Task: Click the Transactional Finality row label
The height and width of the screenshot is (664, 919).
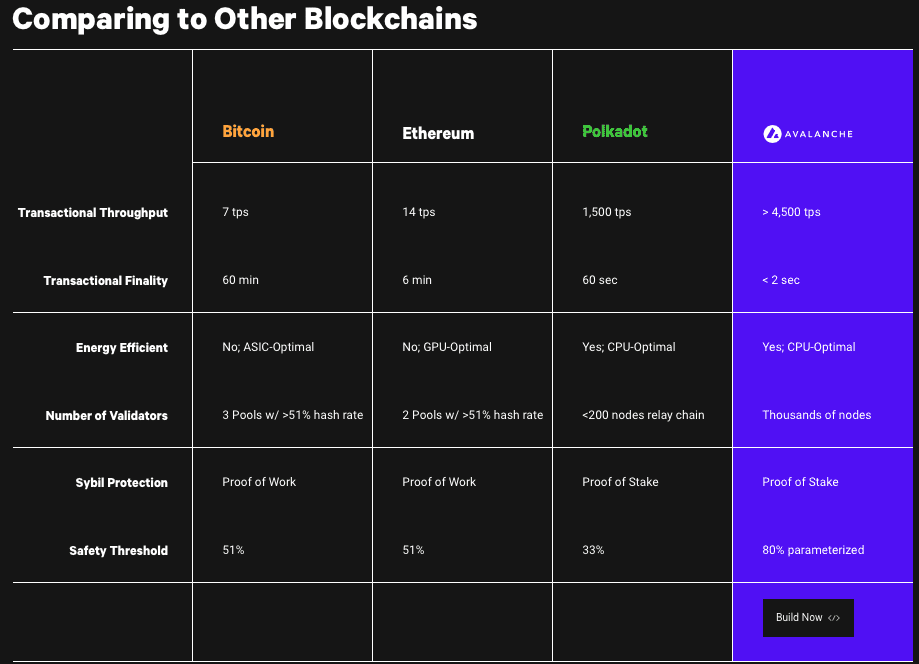Action: (106, 281)
